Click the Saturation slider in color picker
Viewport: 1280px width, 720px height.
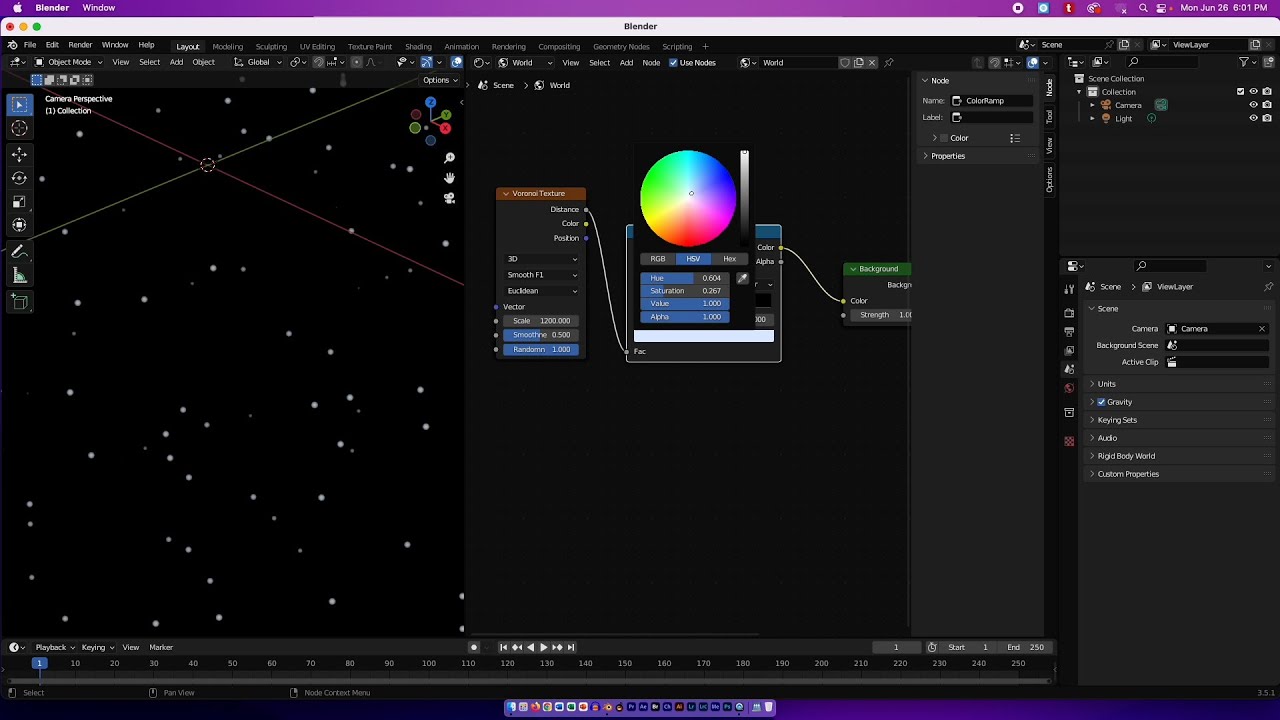[684, 291]
